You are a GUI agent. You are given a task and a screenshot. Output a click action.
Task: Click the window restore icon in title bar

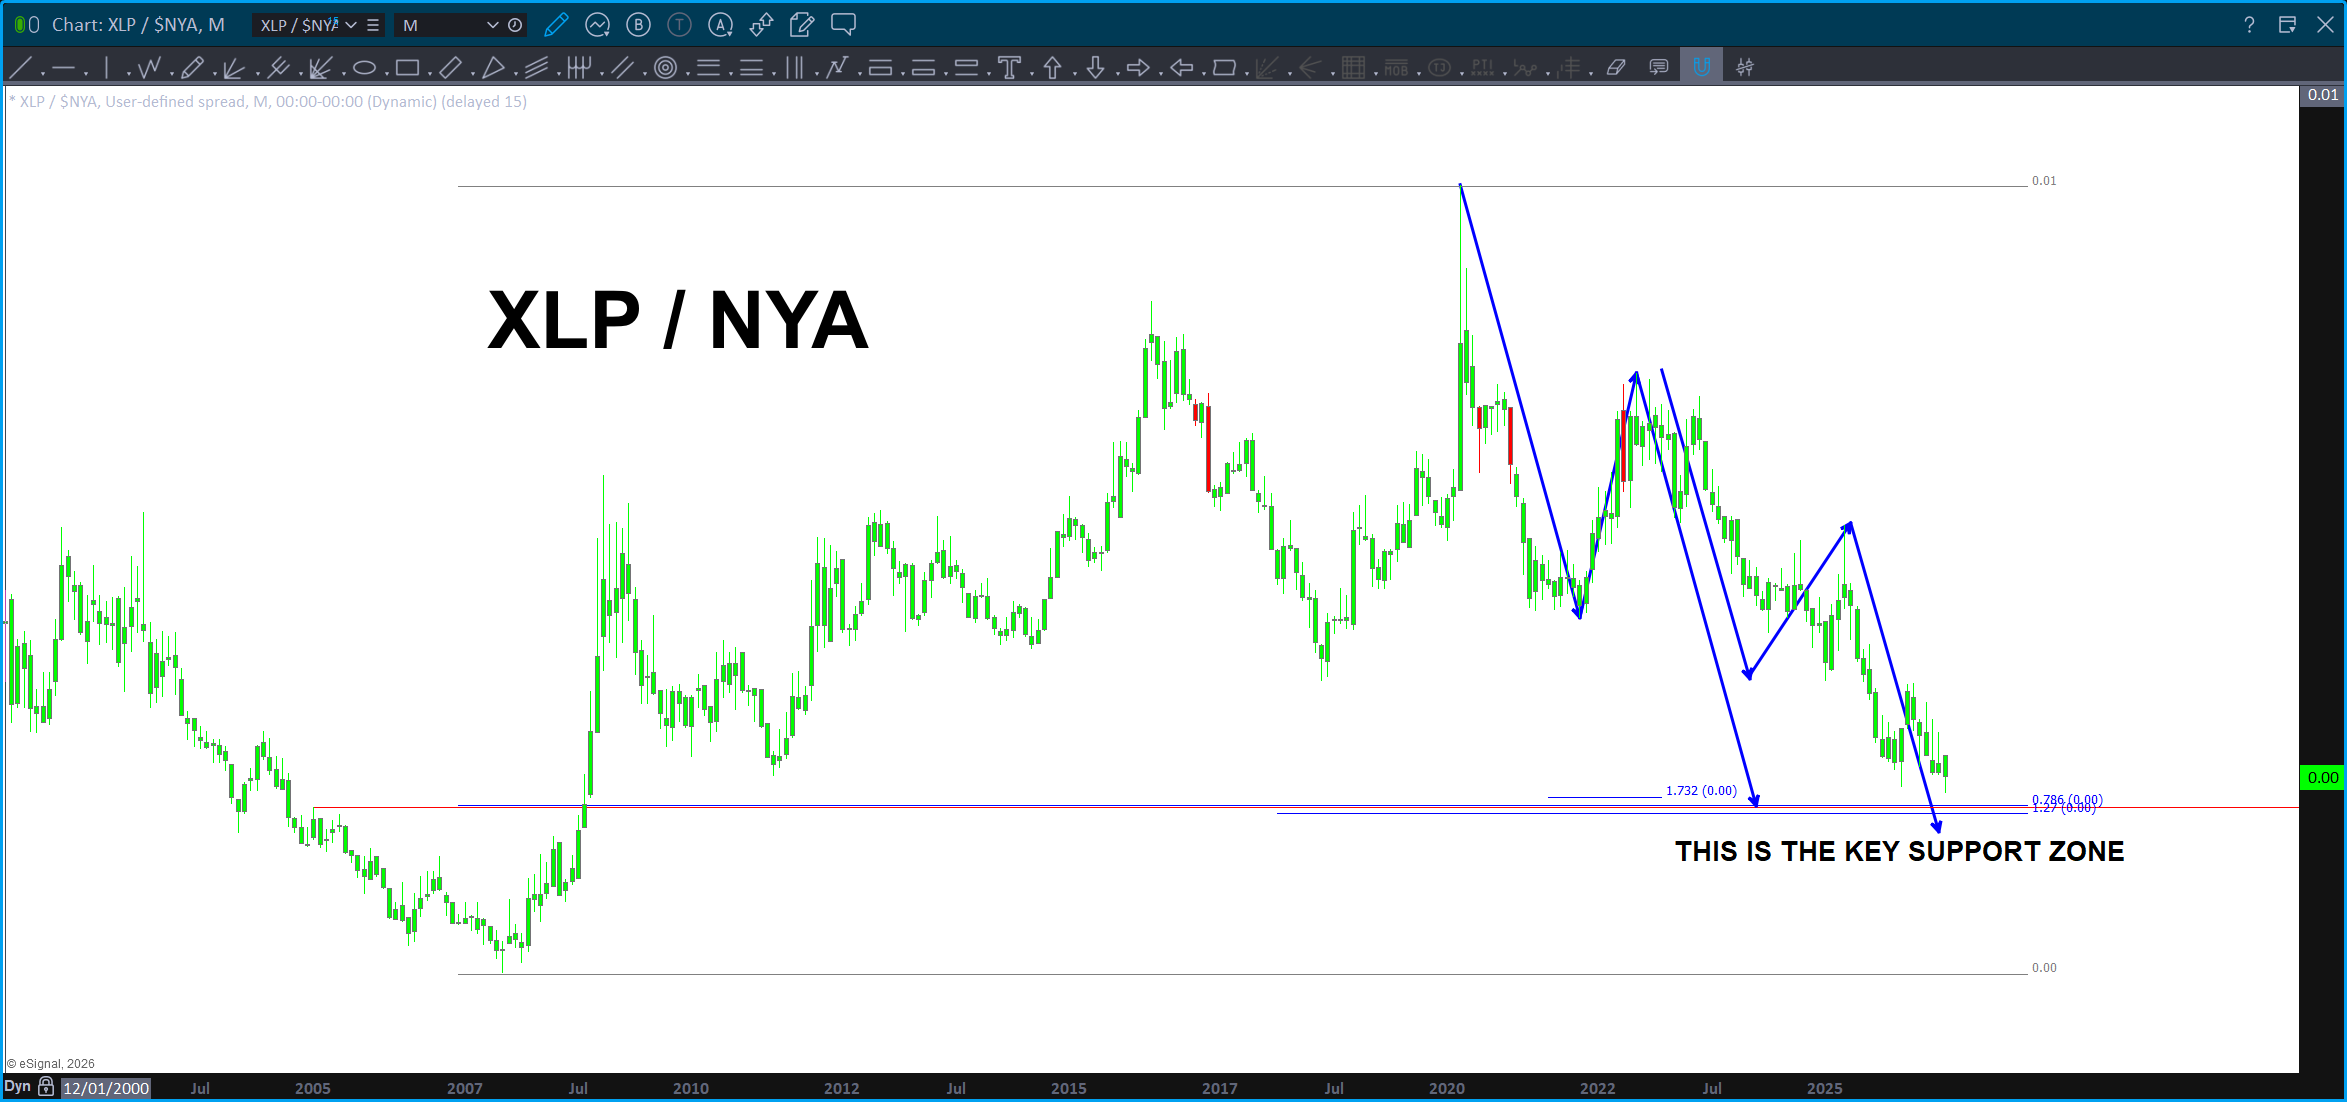pos(2287,25)
